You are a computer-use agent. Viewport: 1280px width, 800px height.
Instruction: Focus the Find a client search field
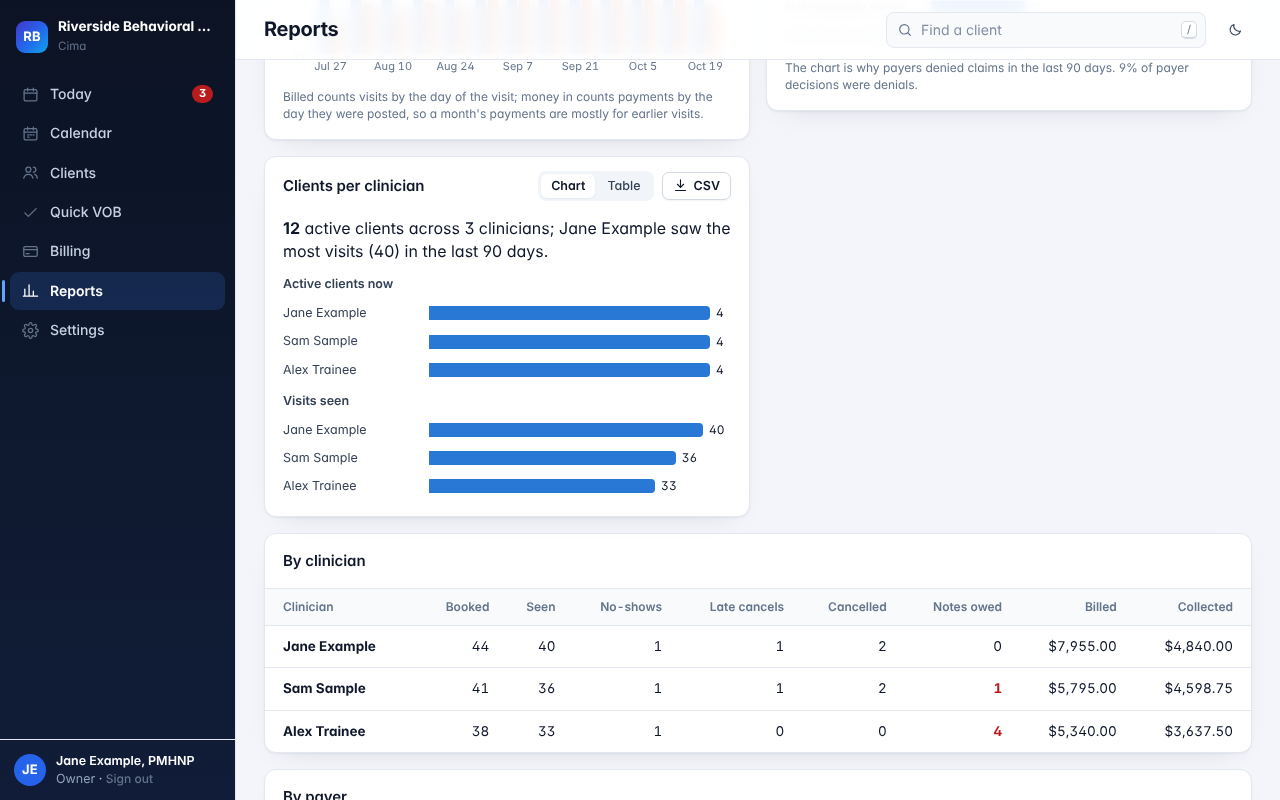coord(1045,30)
